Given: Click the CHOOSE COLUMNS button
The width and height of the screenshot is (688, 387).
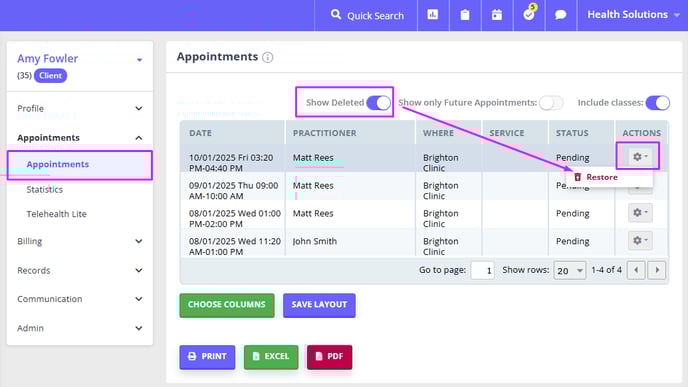Looking at the screenshot, I should 227,305.
